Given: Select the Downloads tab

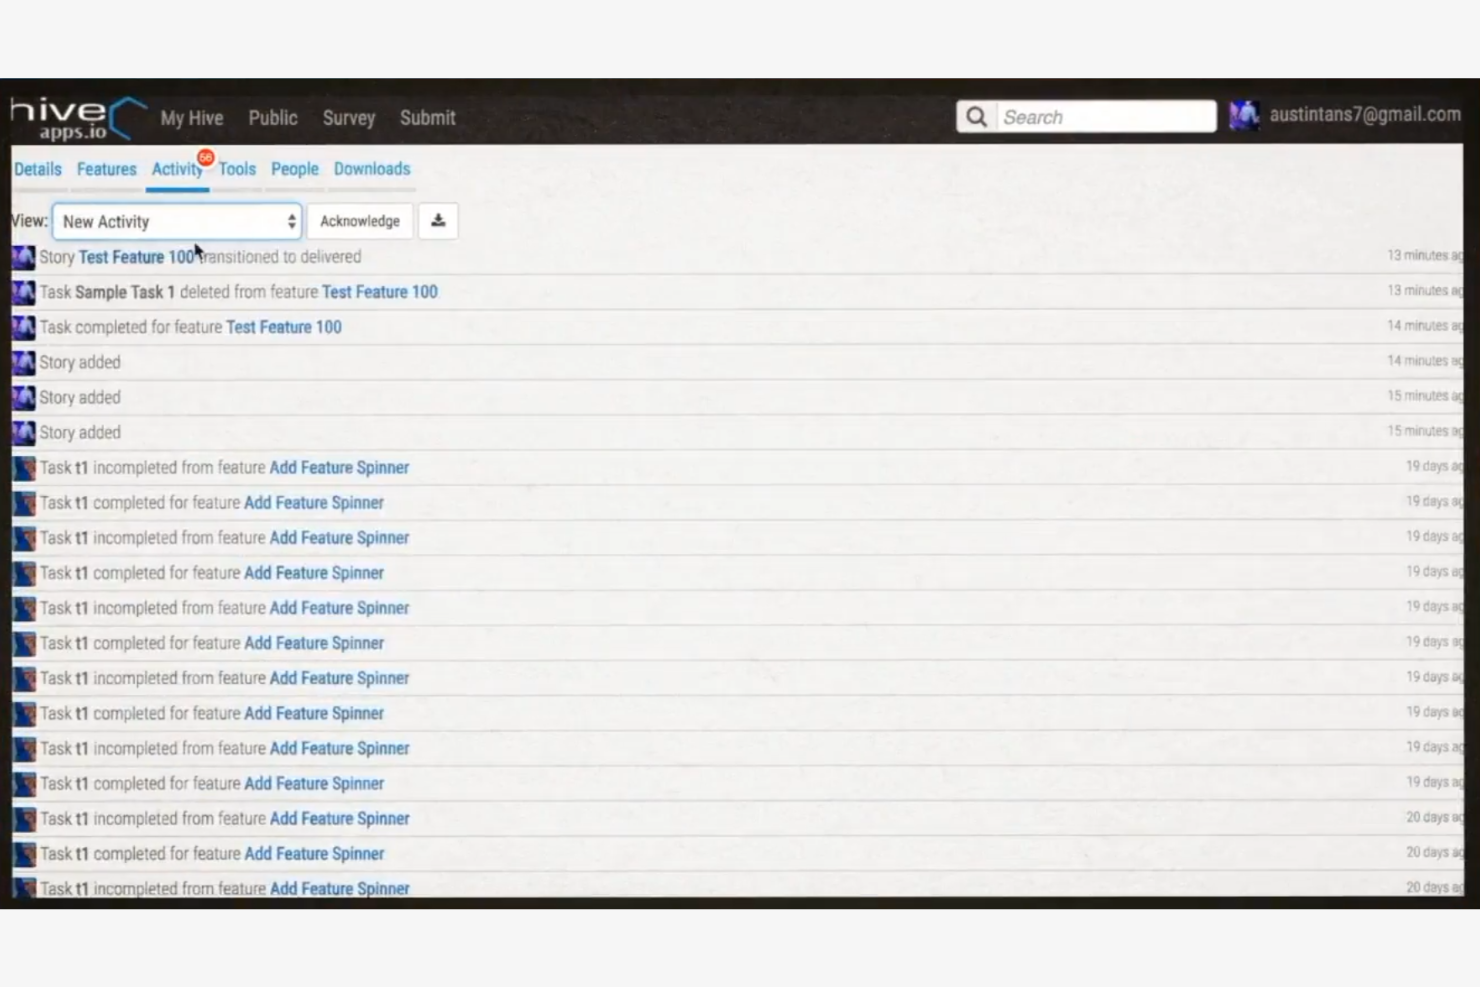Looking at the screenshot, I should tap(371, 169).
